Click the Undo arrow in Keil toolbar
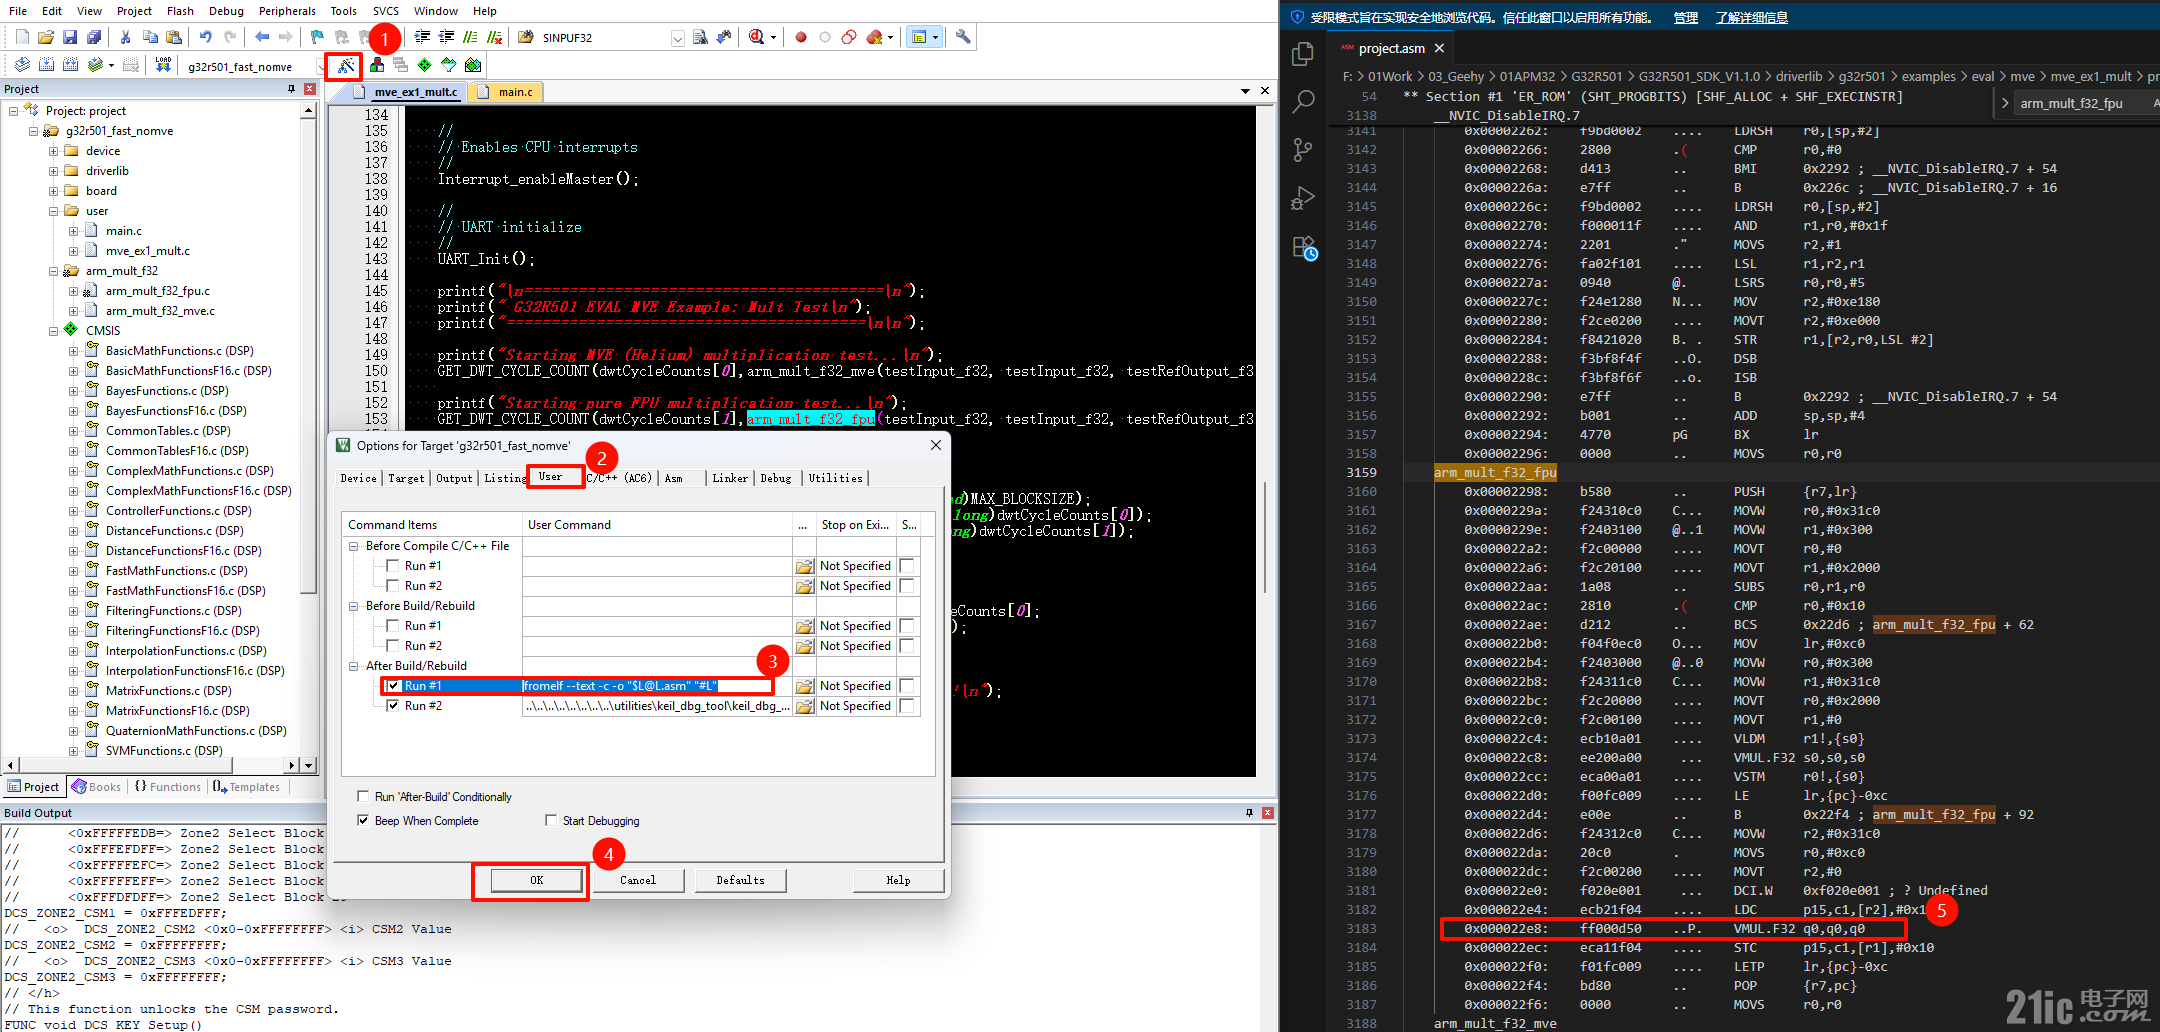Image resolution: width=2160 pixels, height=1032 pixels. 206,37
